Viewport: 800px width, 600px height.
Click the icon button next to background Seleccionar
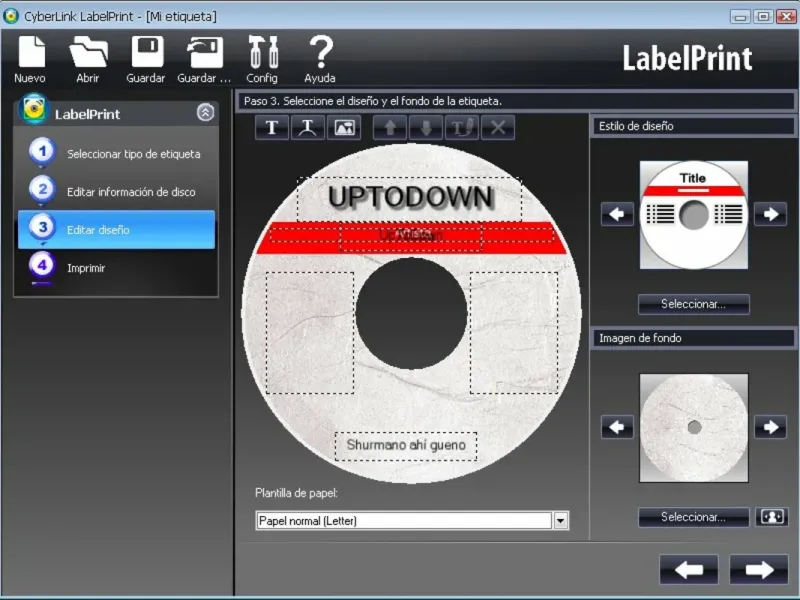(772, 517)
